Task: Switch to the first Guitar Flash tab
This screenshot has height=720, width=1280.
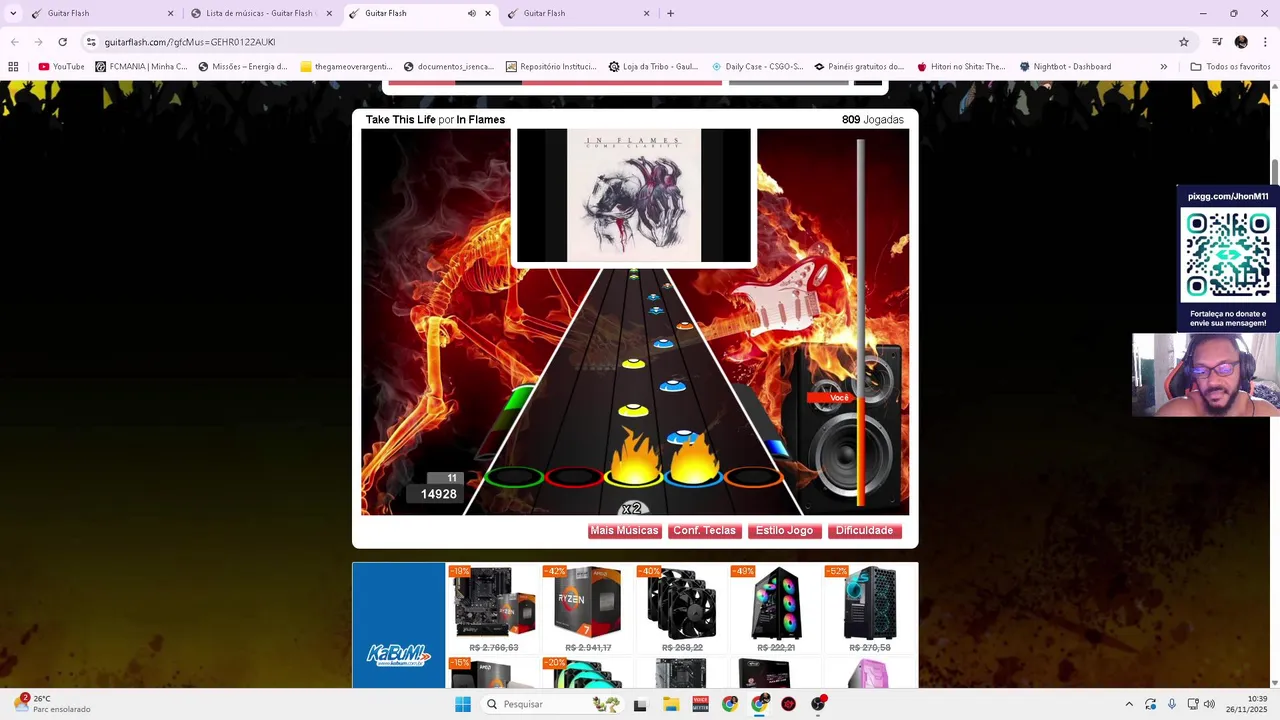Action: click(100, 13)
